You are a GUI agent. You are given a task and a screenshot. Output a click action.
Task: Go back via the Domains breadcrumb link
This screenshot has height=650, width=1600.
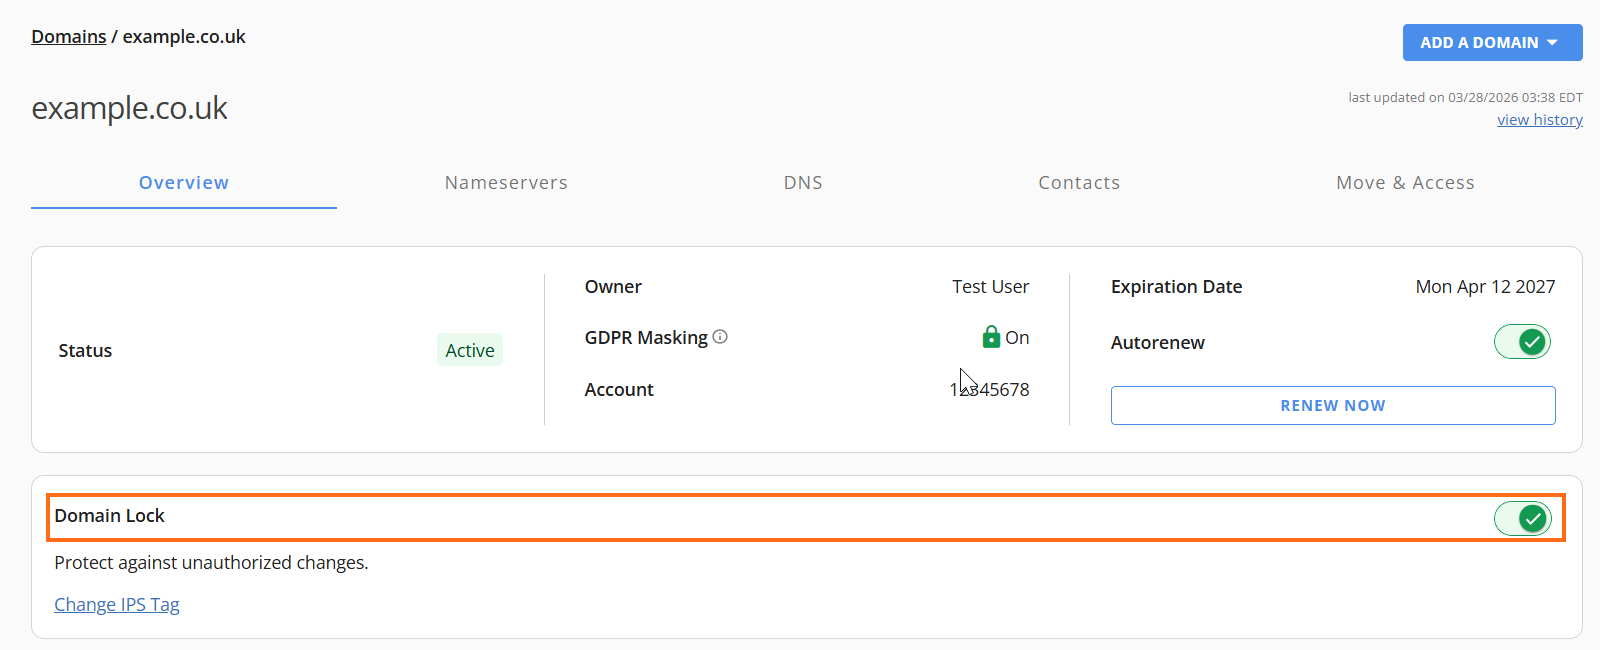69,37
